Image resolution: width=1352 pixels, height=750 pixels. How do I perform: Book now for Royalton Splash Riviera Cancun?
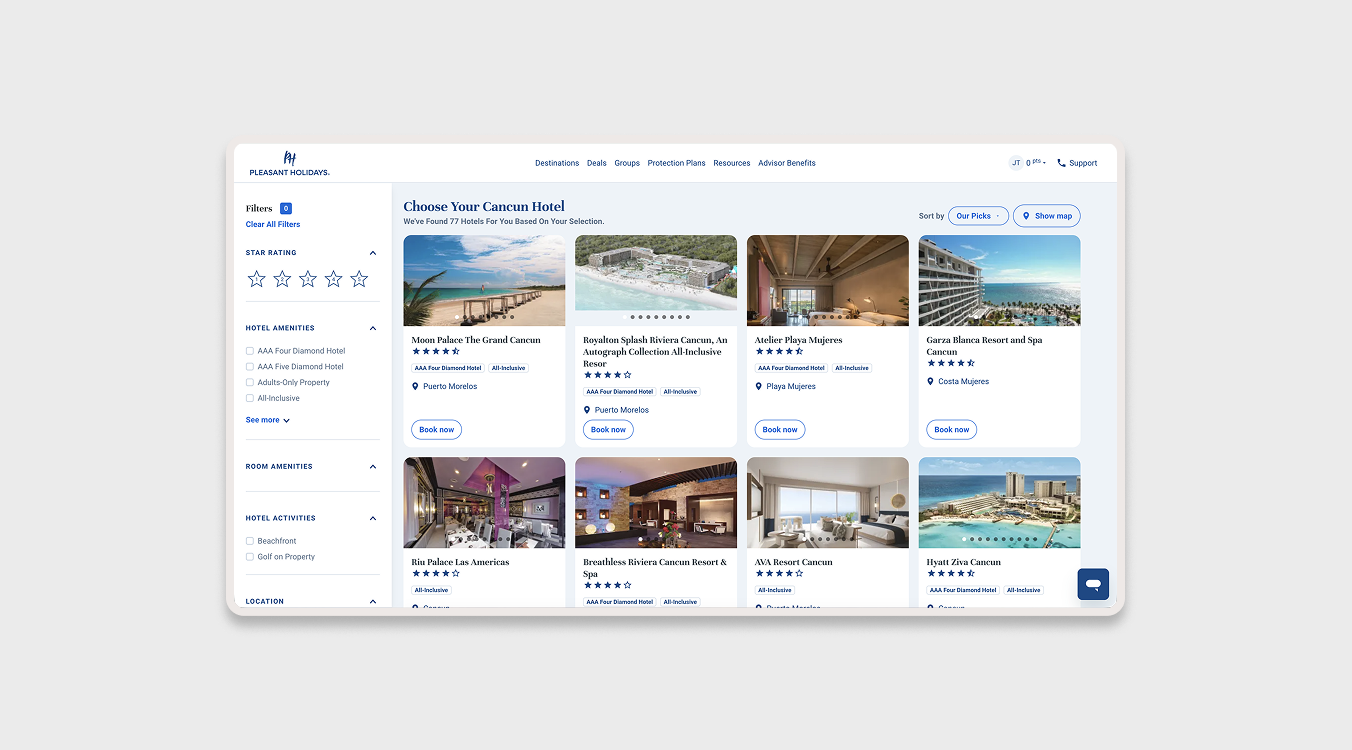(x=608, y=430)
